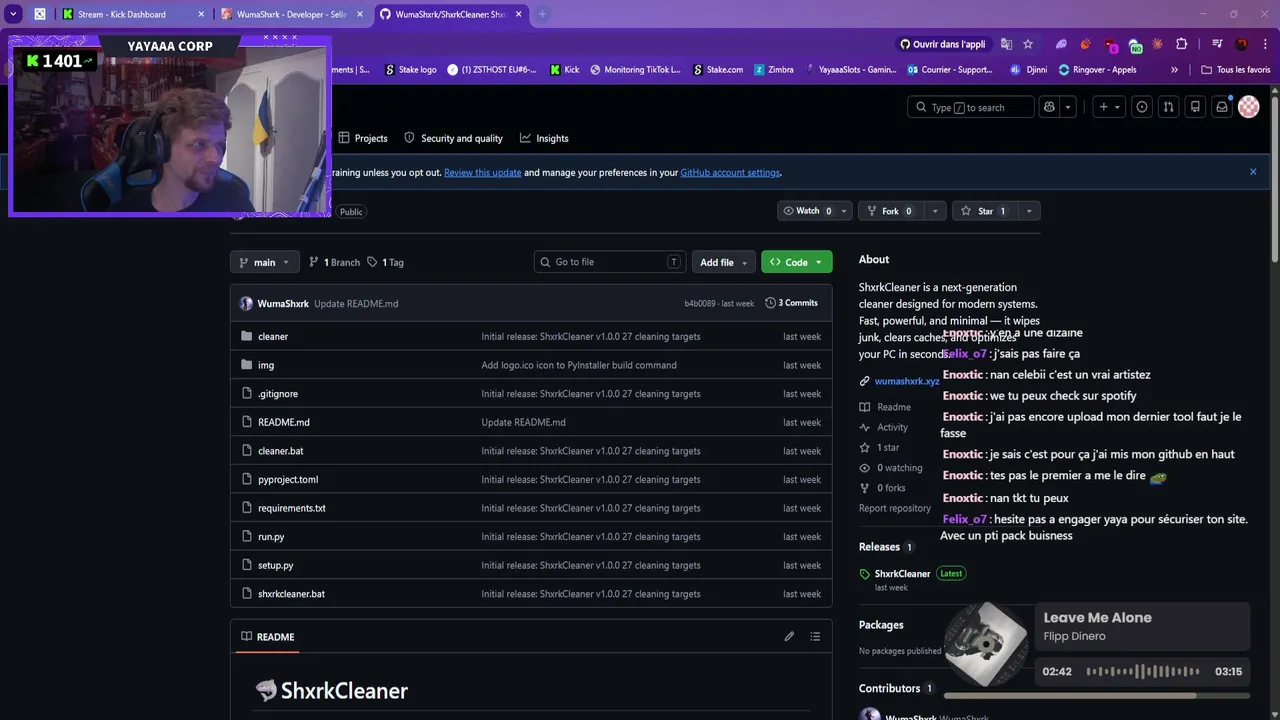This screenshot has height=720, width=1280.
Task: Bookmark page with the star icon
Action: [1028, 44]
